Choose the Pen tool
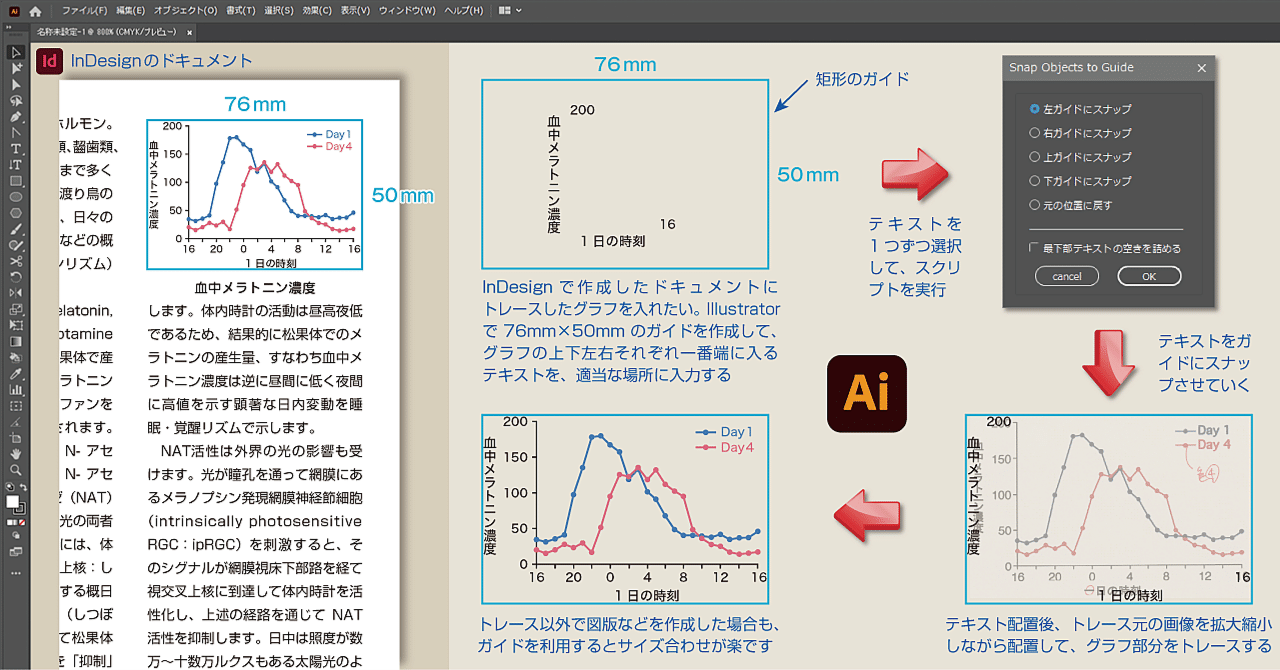This screenshot has height=670, width=1280. pos(15,119)
